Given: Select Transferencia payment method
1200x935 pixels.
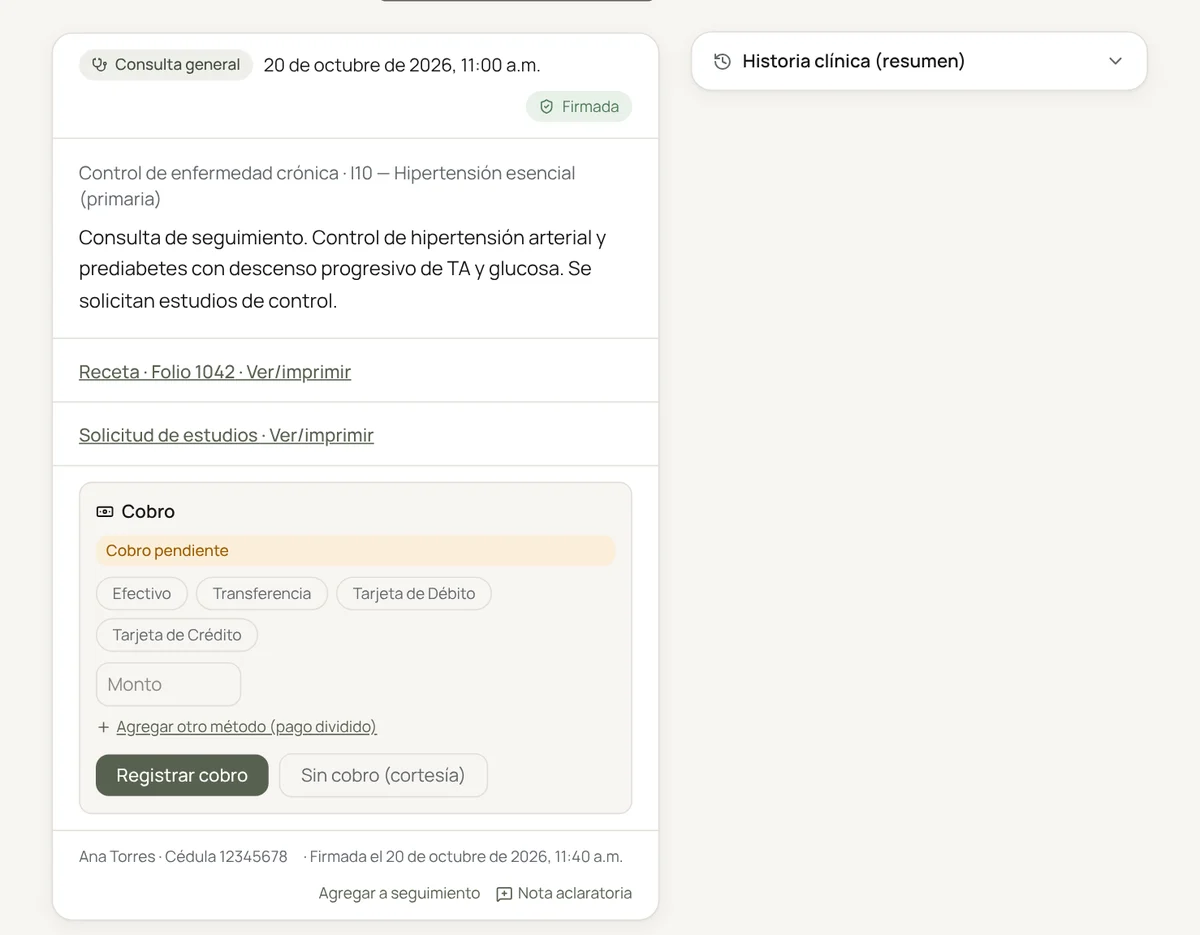Looking at the screenshot, I should 262,594.
